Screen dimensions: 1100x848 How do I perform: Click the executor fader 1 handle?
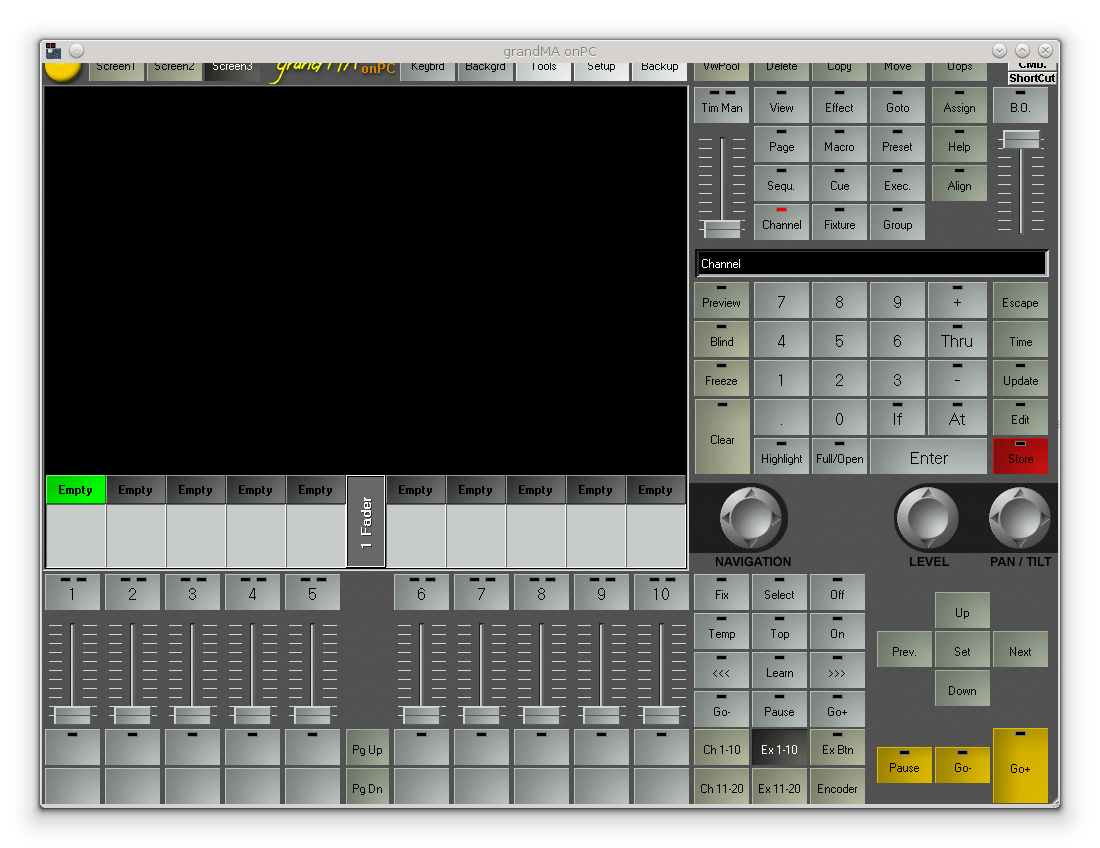pyautogui.click(x=72, y=715)
